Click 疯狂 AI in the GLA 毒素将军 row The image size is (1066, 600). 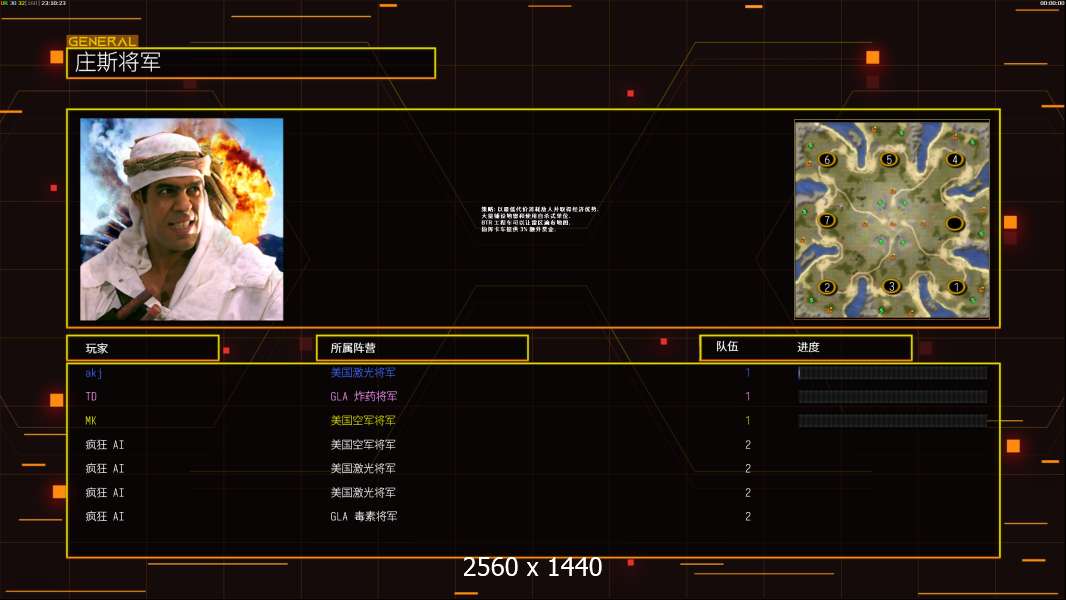coord(105,516)
